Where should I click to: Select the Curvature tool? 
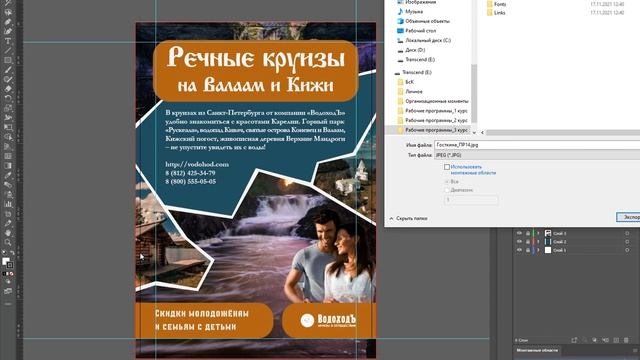(8, 31)
